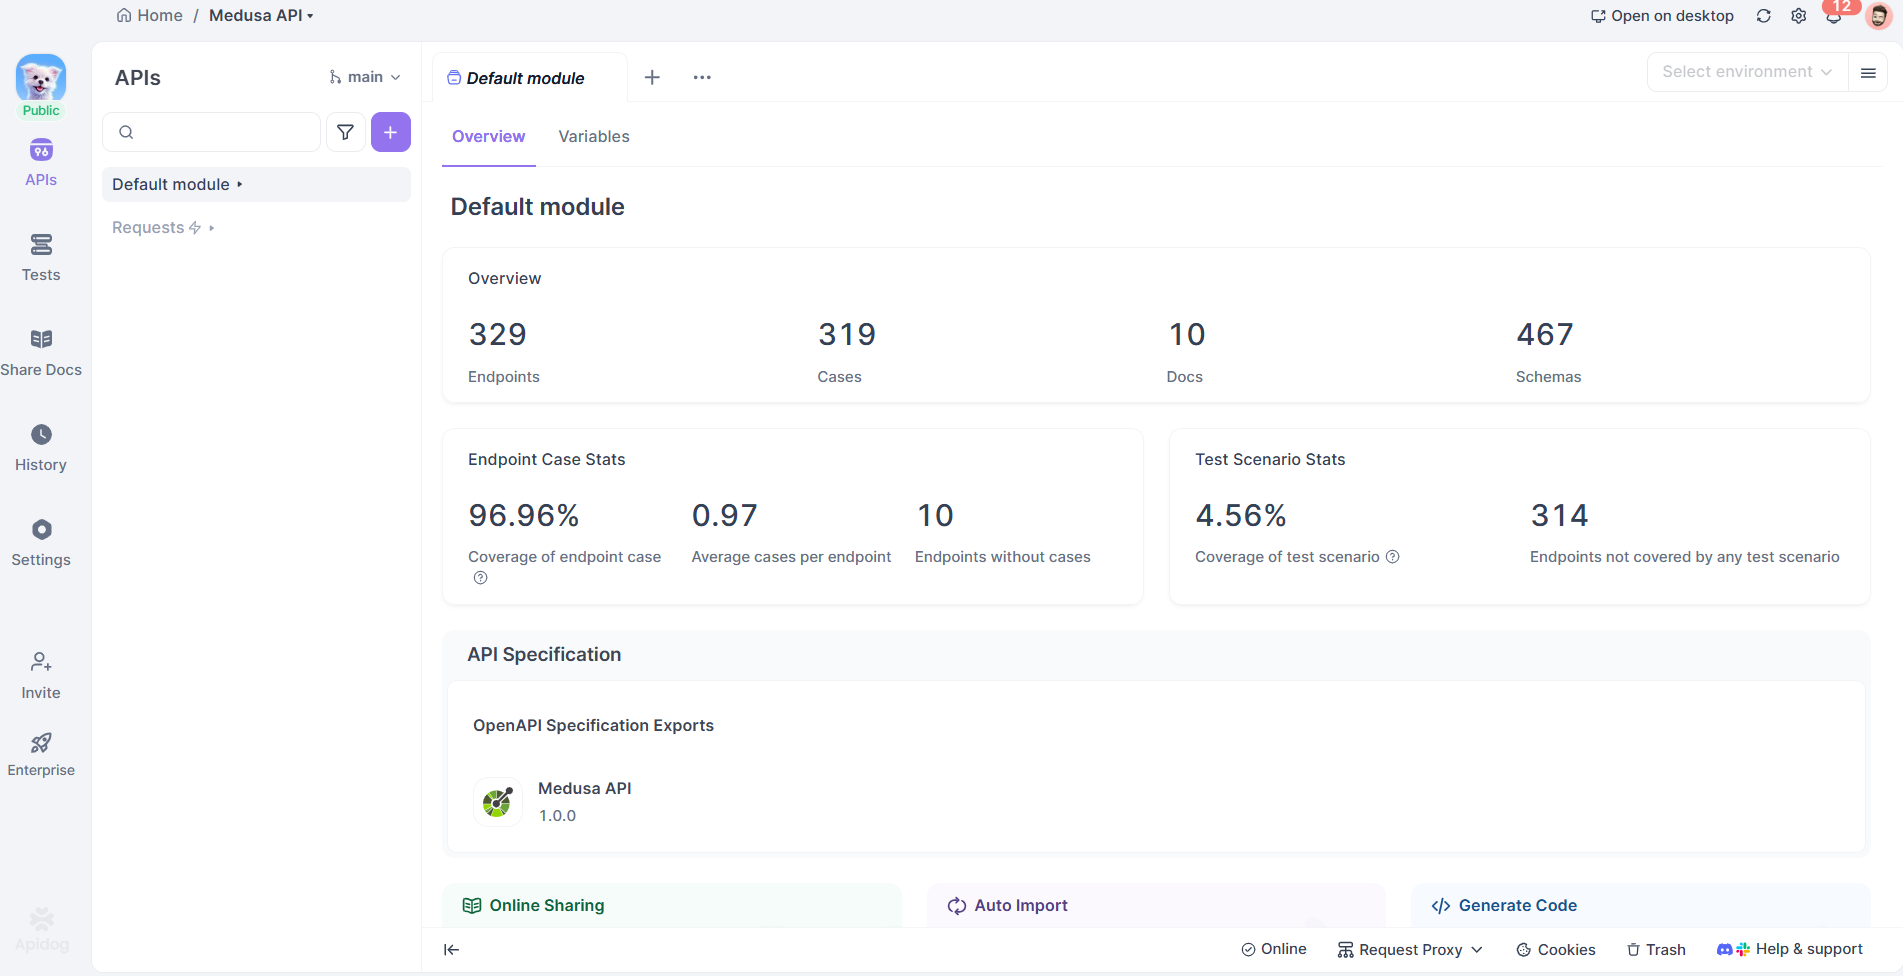Click the 0.97 average cases per endpoint value
The width and height of the screenshot is (1903, 976).
tap(725, 516)
